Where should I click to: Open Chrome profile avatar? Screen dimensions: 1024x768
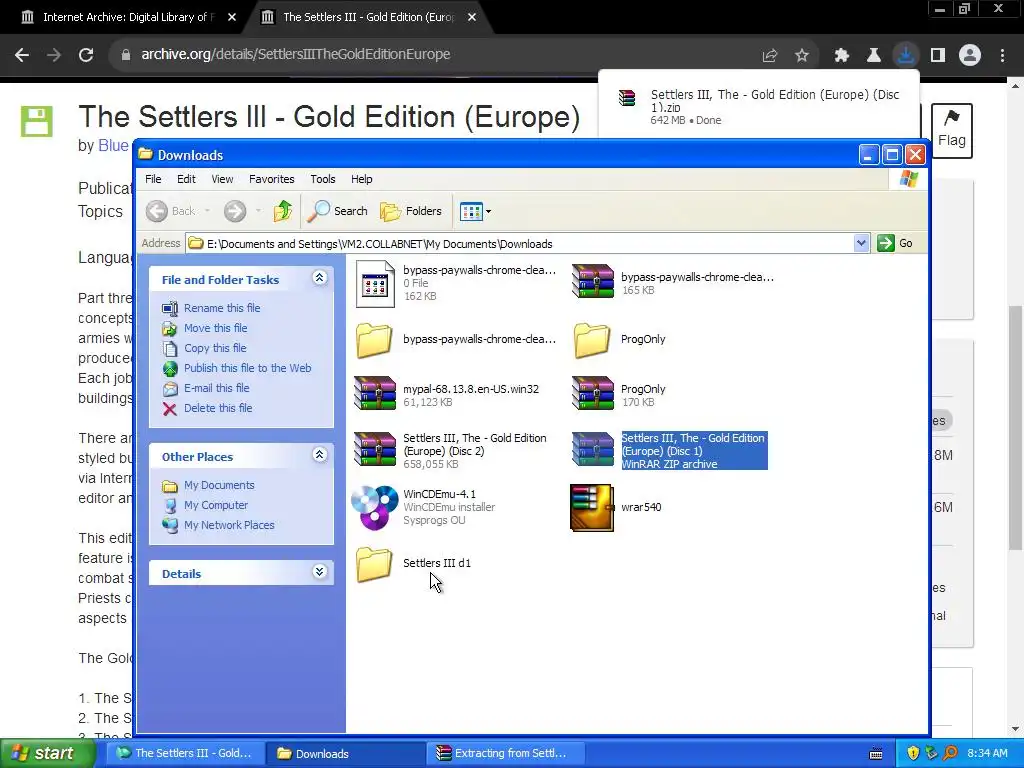click(970, 56)
